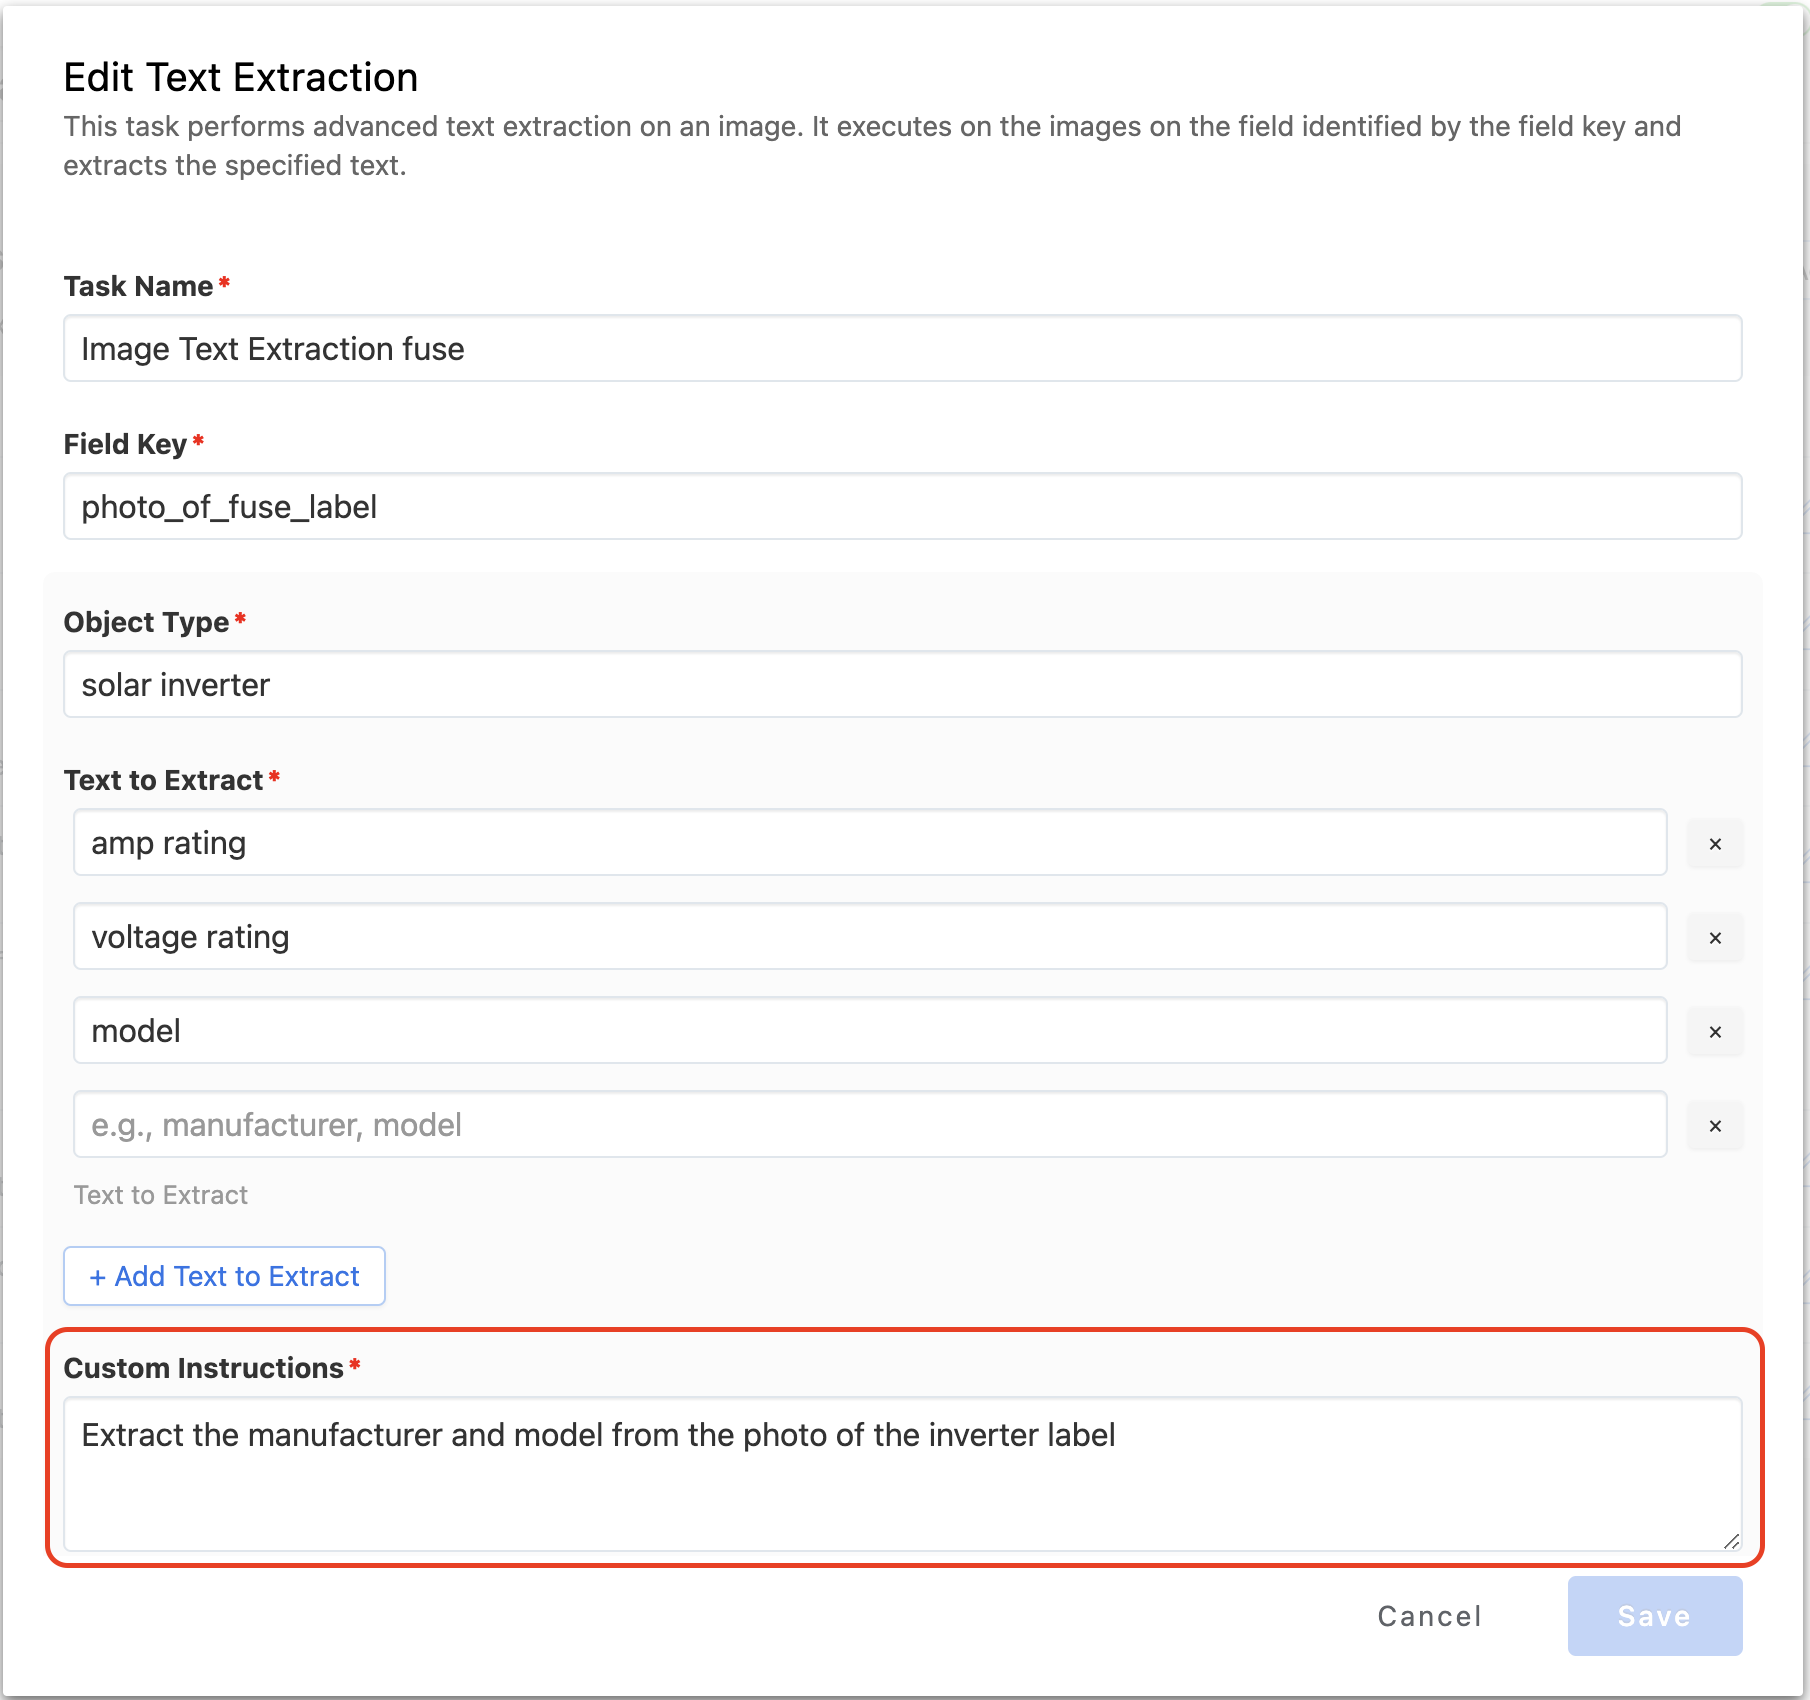Click inside the Custom Instructions textarea
1810x1700 pixels.
pyautogui.click(x=902, y=1475)
